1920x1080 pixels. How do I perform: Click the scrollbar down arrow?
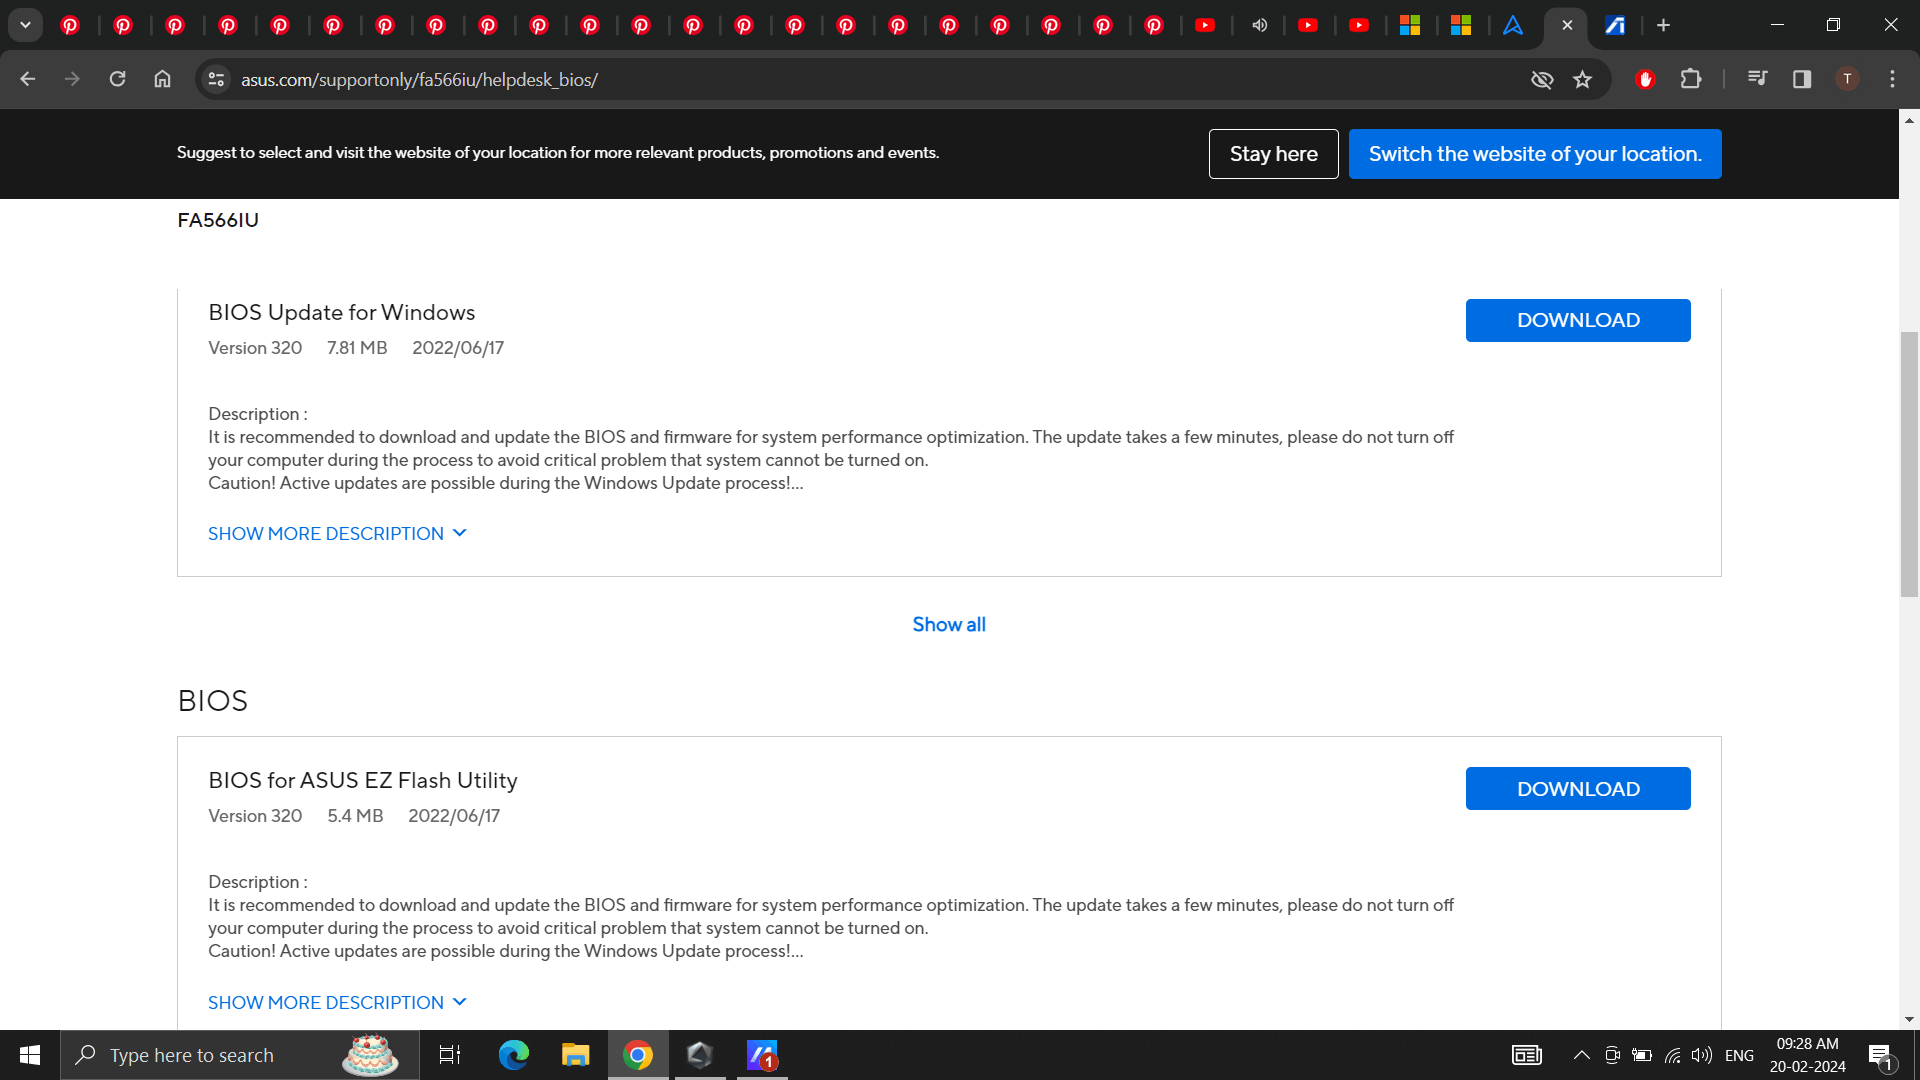1909,1020
